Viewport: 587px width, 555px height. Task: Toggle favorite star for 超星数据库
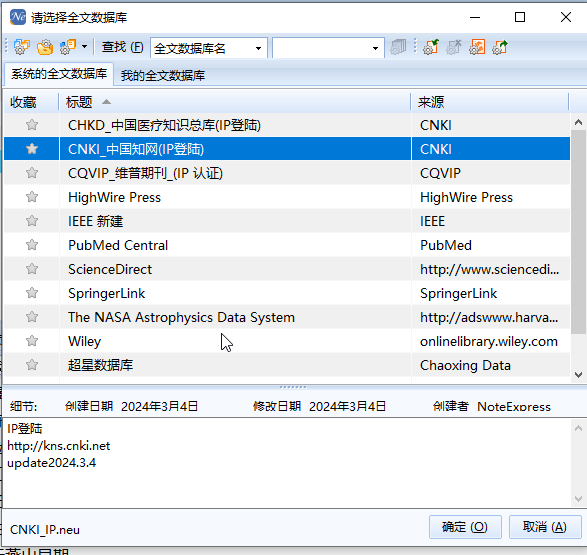(32, 365)
